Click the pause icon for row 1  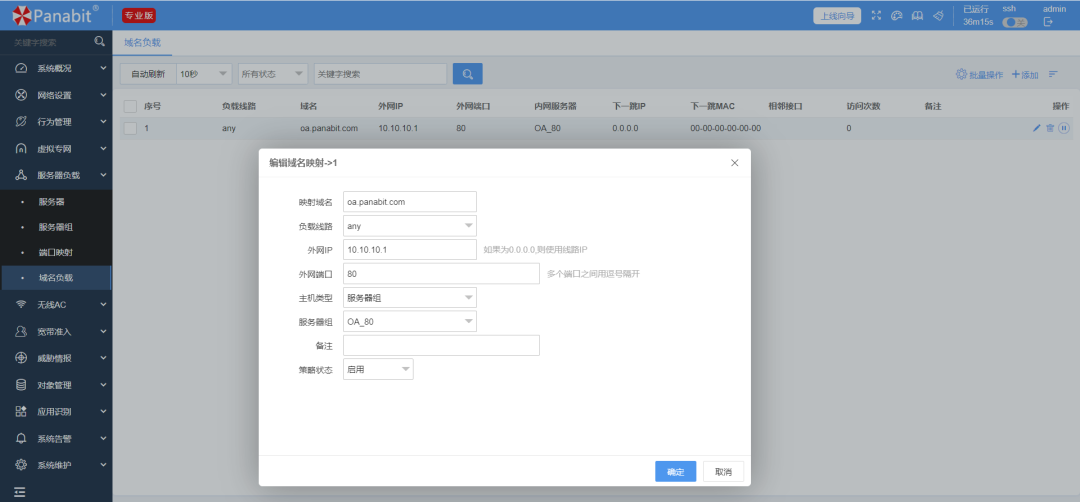[x=1063, y=128]
